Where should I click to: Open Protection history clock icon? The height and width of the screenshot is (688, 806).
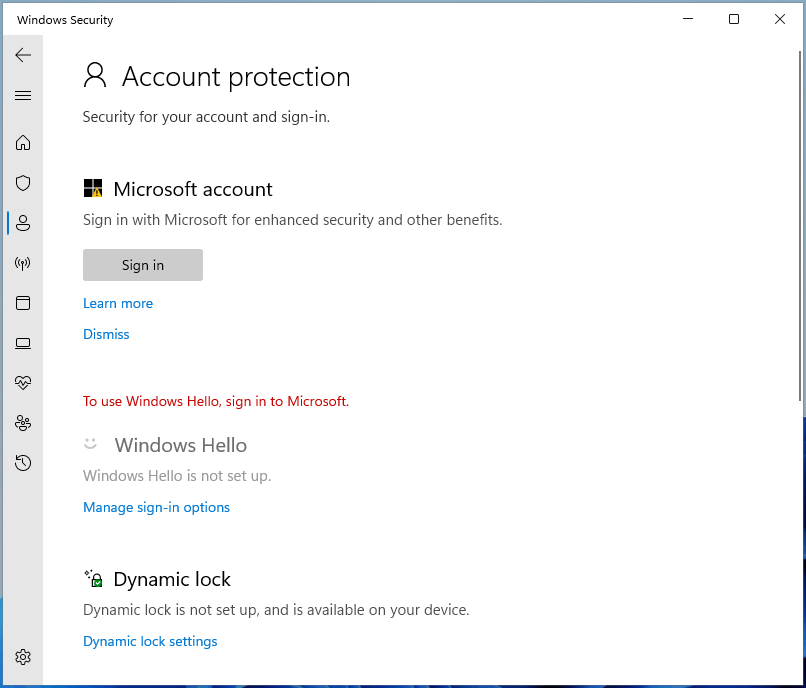23,463
